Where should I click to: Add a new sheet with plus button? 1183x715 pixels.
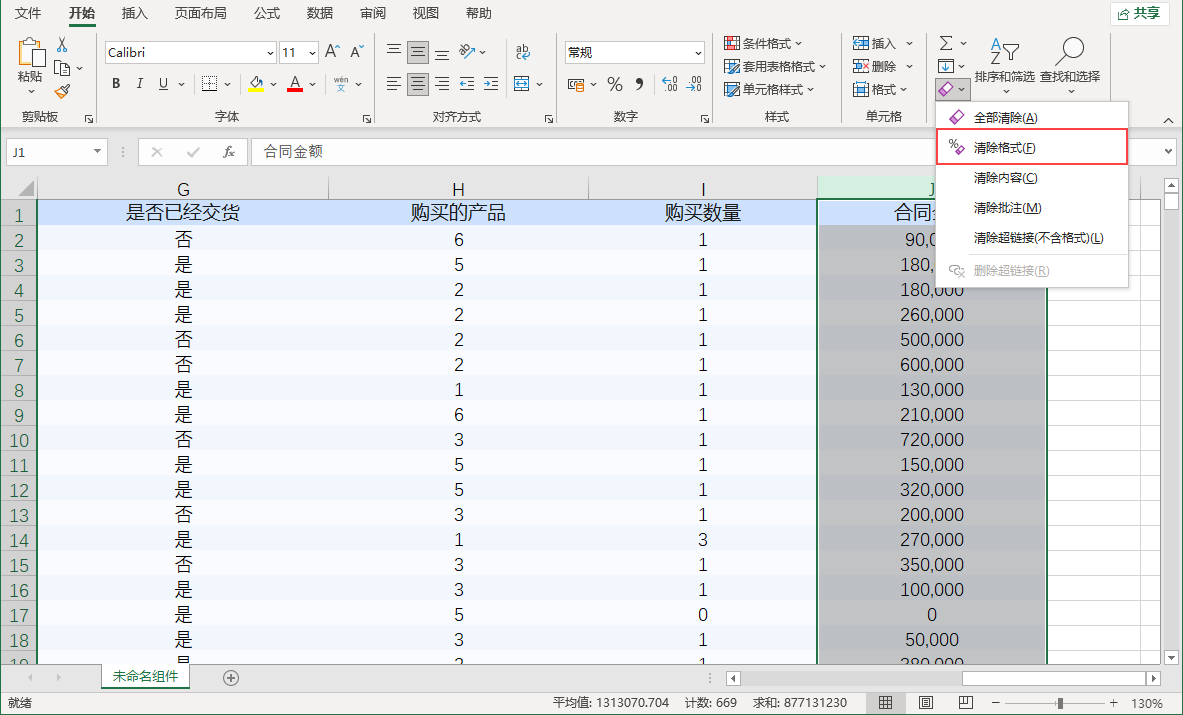(231, 678)
